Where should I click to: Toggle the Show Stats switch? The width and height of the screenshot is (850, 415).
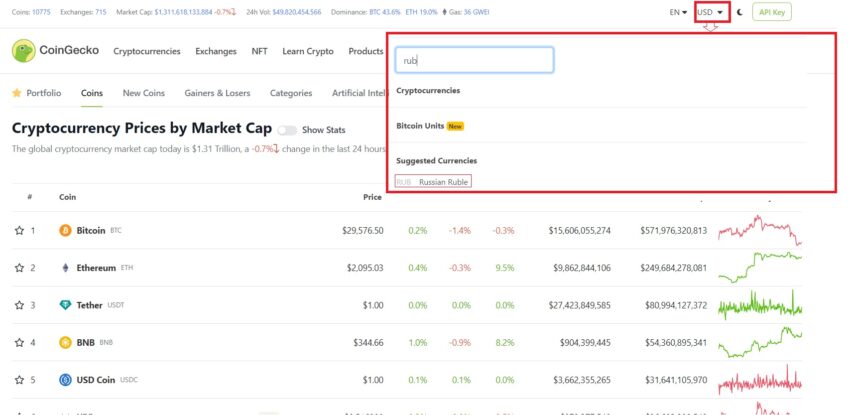(287, 130)
